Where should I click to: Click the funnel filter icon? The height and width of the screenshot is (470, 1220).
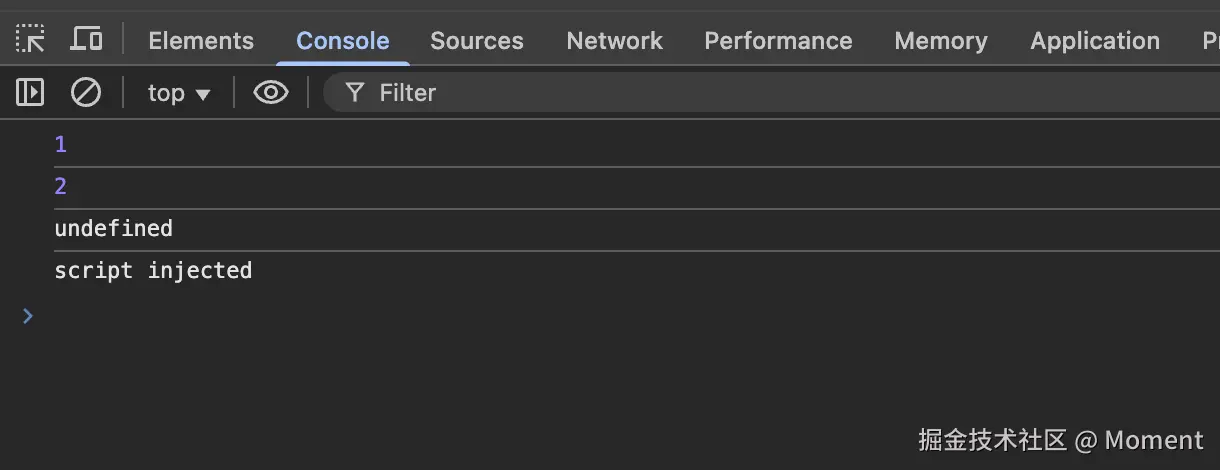coord(354,93)
